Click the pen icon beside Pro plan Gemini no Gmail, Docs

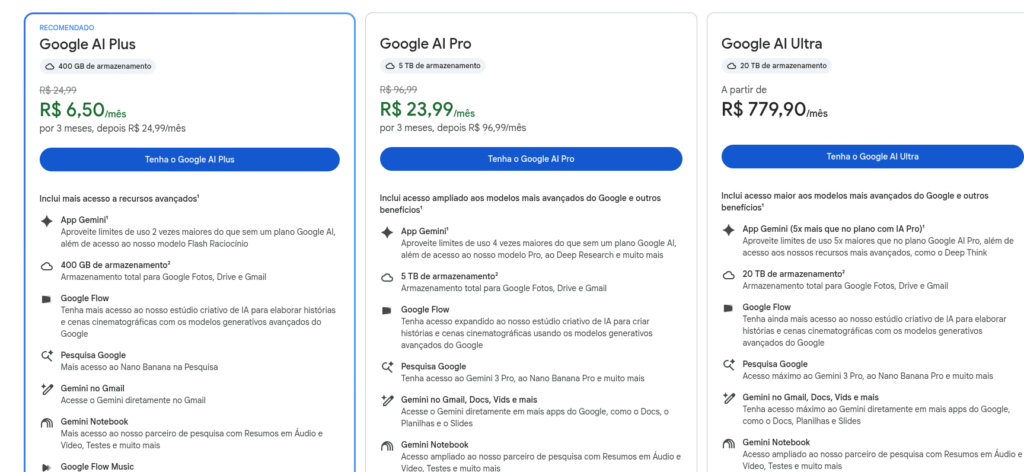pyautogui.click(x=387, y=400)
